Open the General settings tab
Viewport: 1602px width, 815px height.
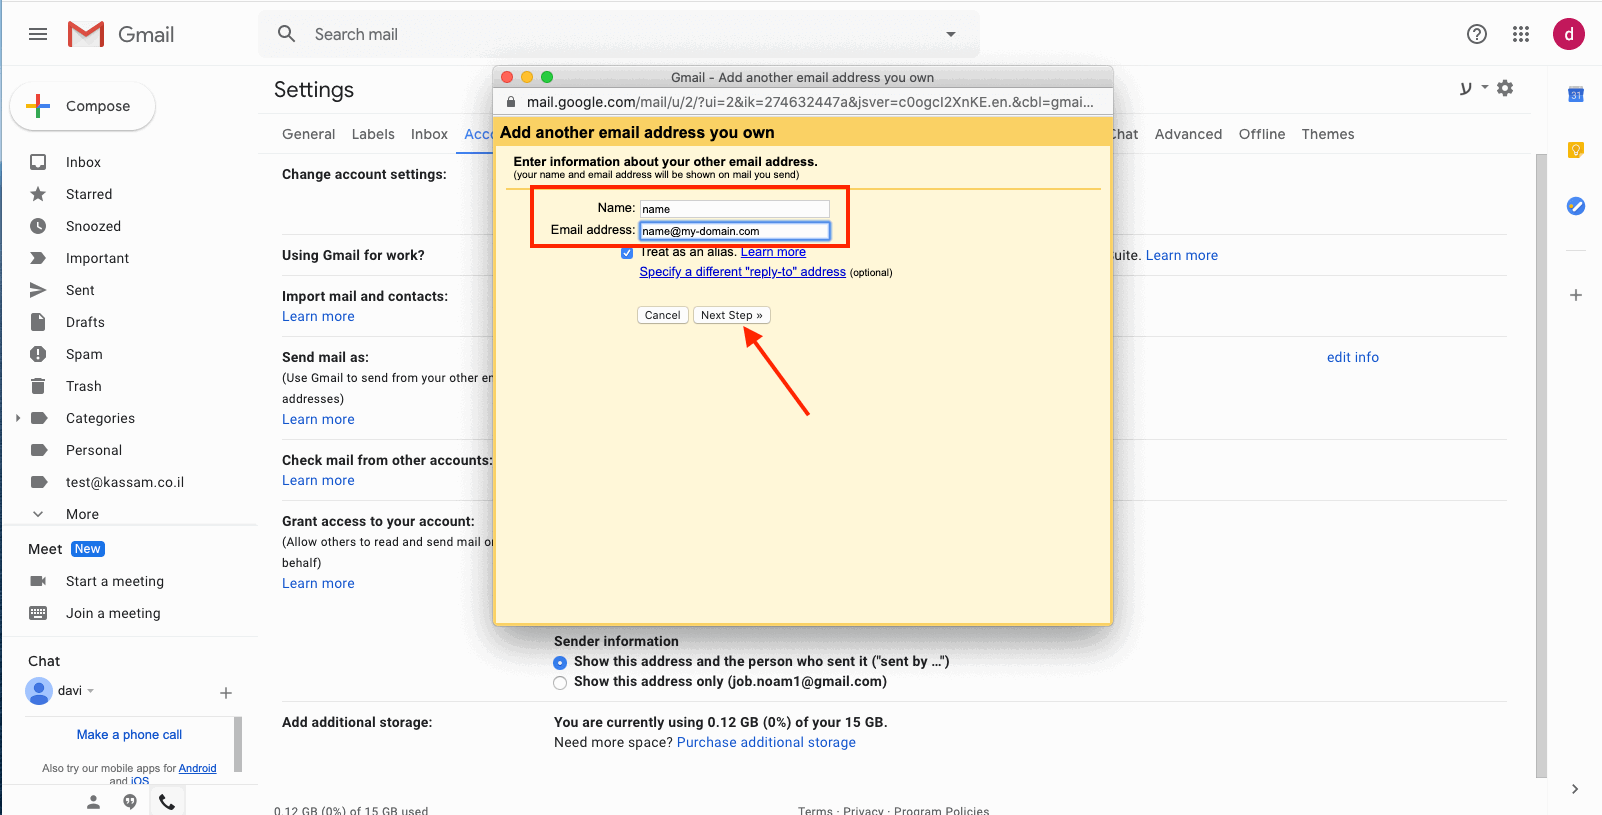(308, 134)
